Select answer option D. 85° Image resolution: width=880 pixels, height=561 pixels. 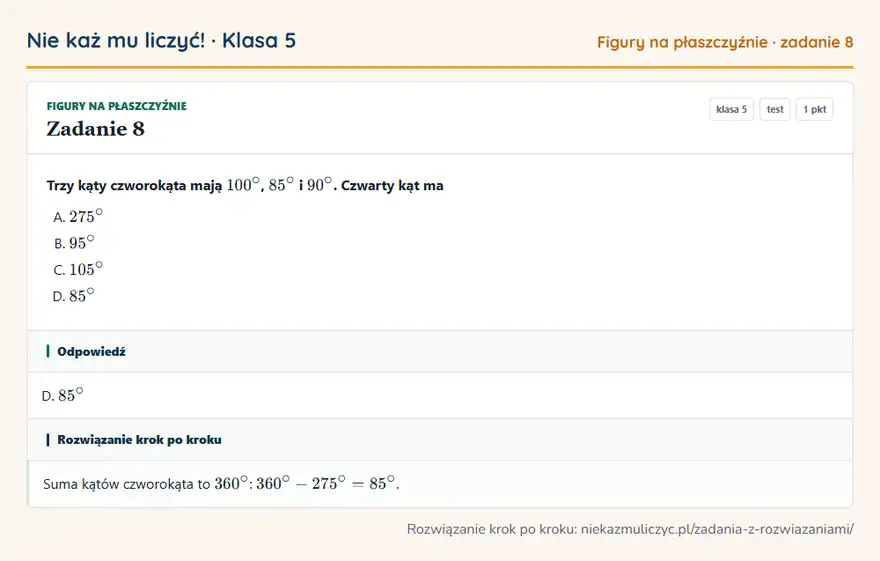74,295
